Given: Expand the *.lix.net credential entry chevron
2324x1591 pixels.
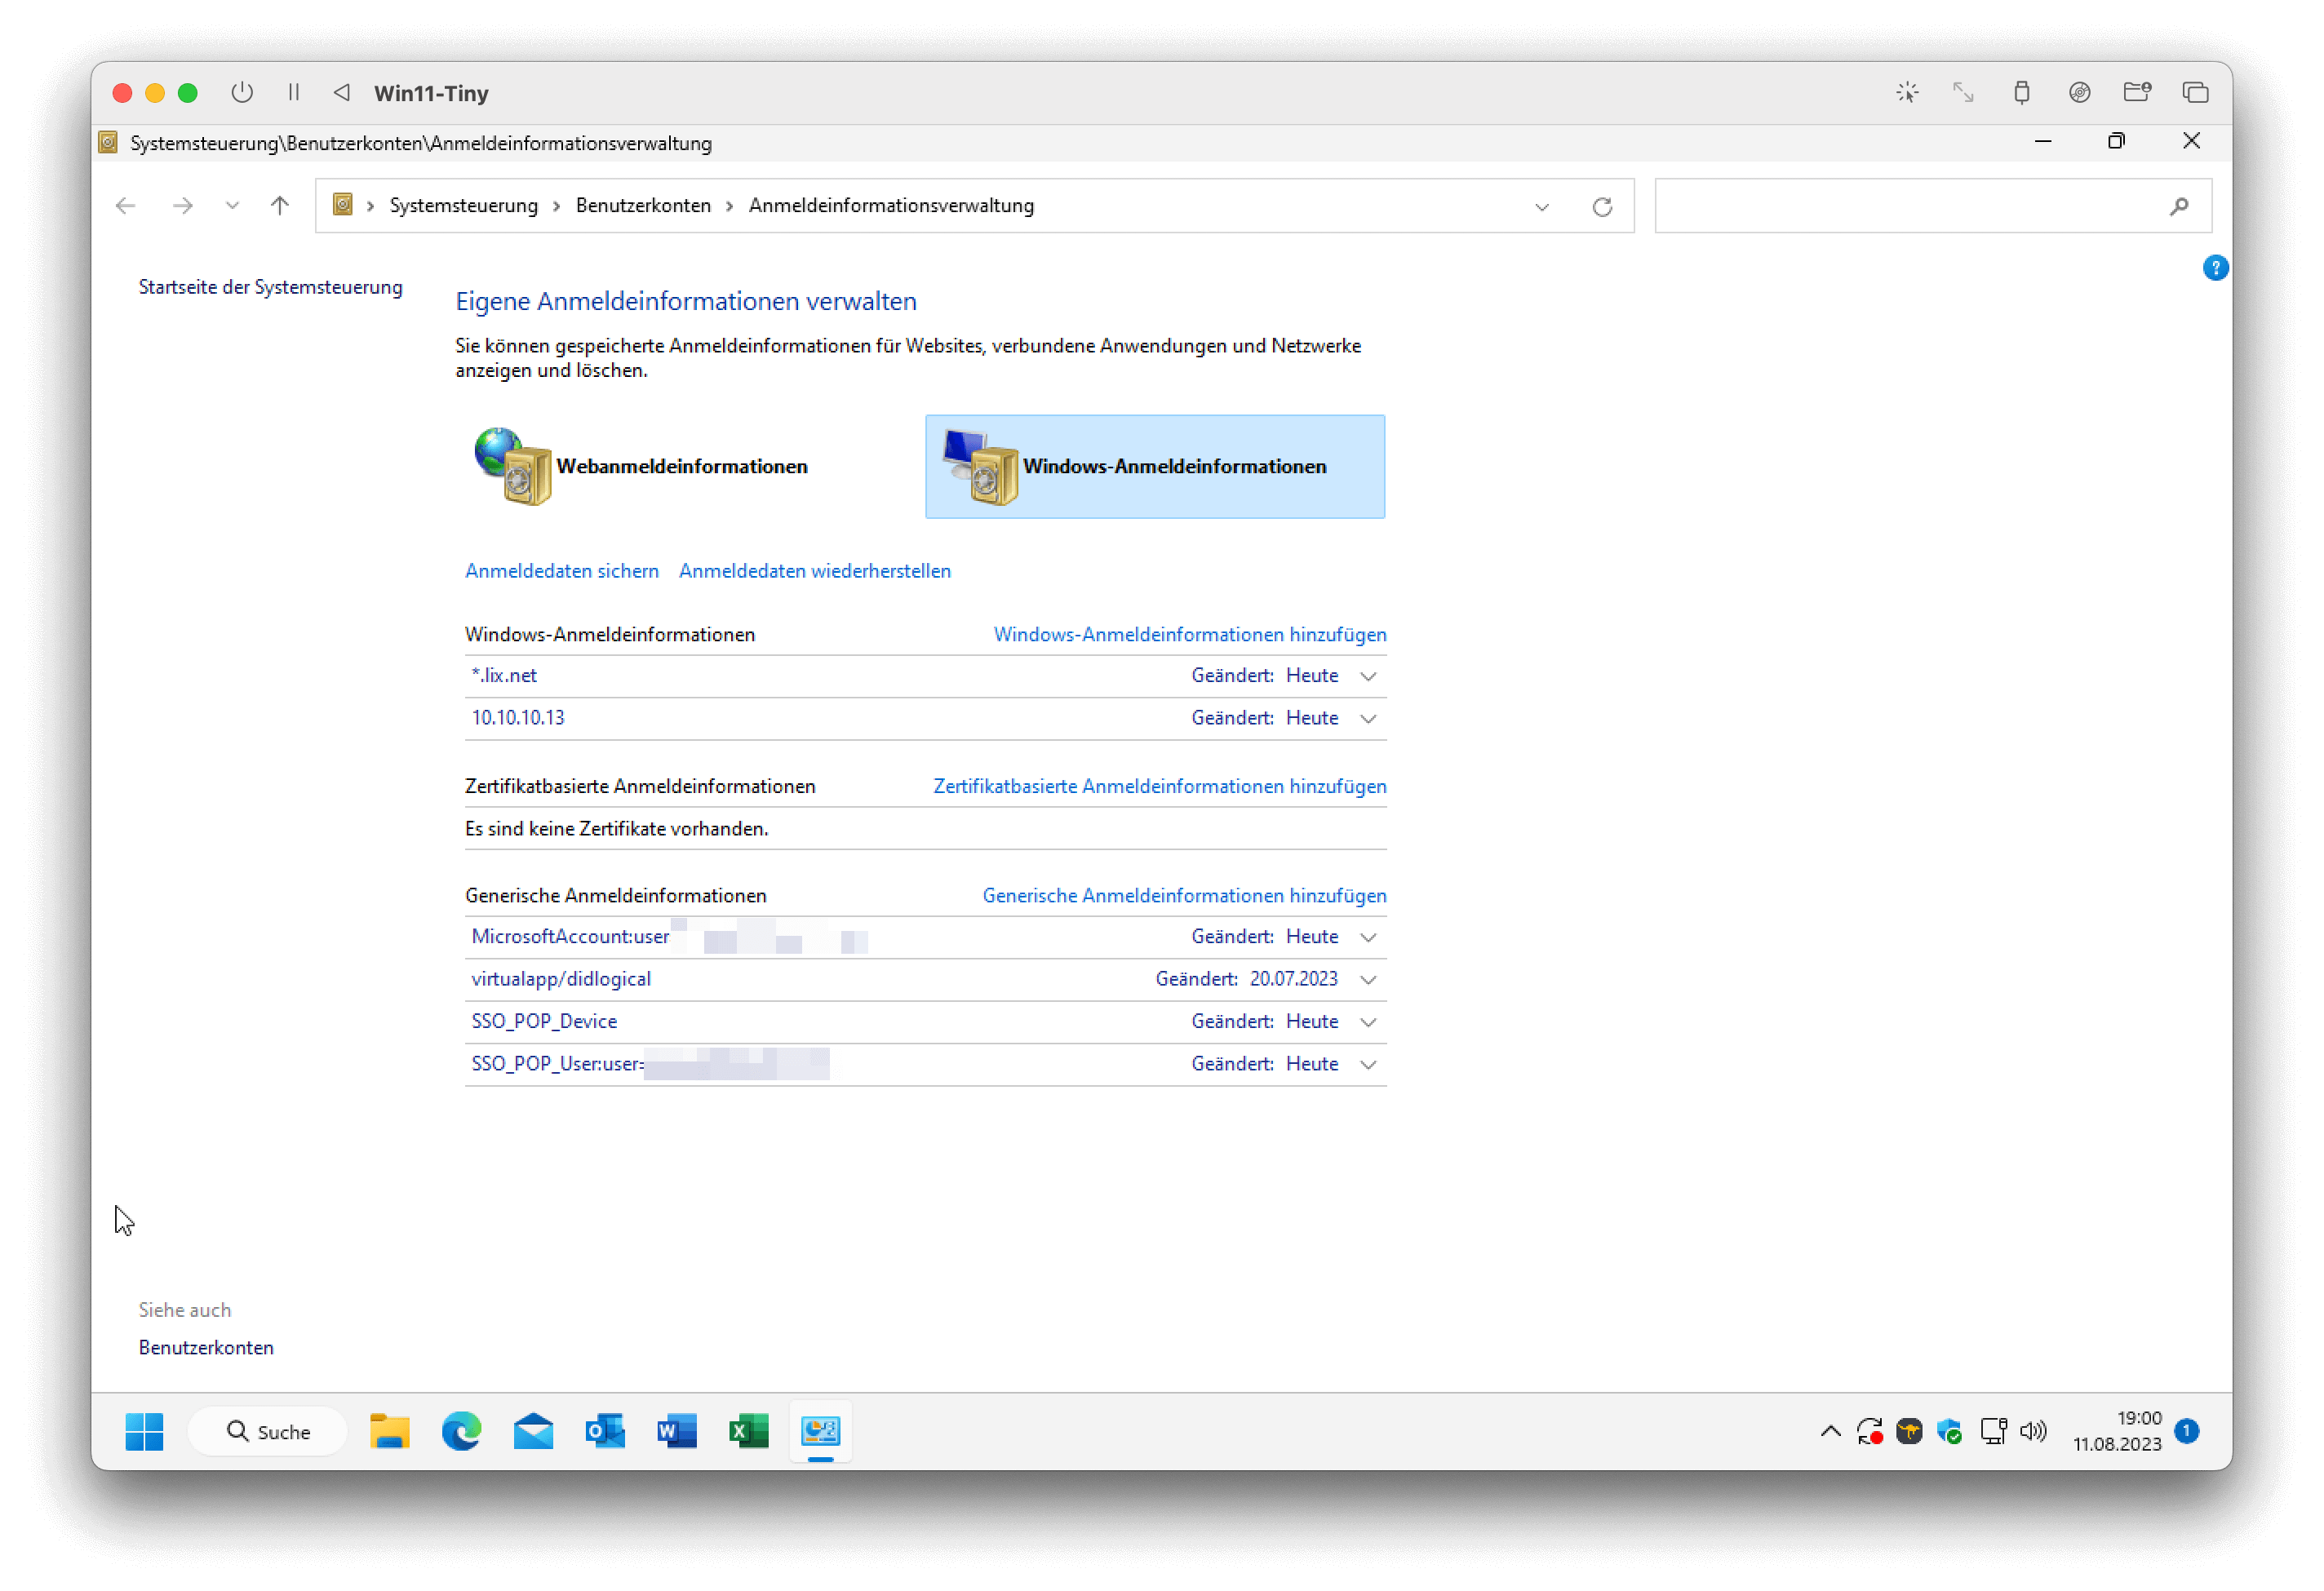Looking at the screenshot, I should pyautogui.click(x=1369, y=676).
